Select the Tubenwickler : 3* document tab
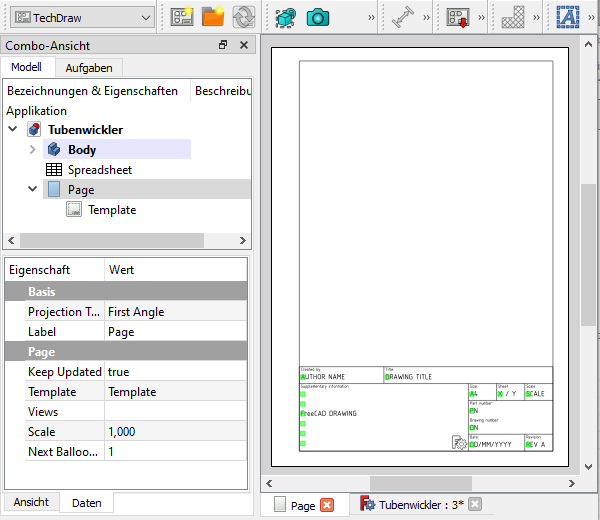The image size is (600, 520). coord(420,505)
